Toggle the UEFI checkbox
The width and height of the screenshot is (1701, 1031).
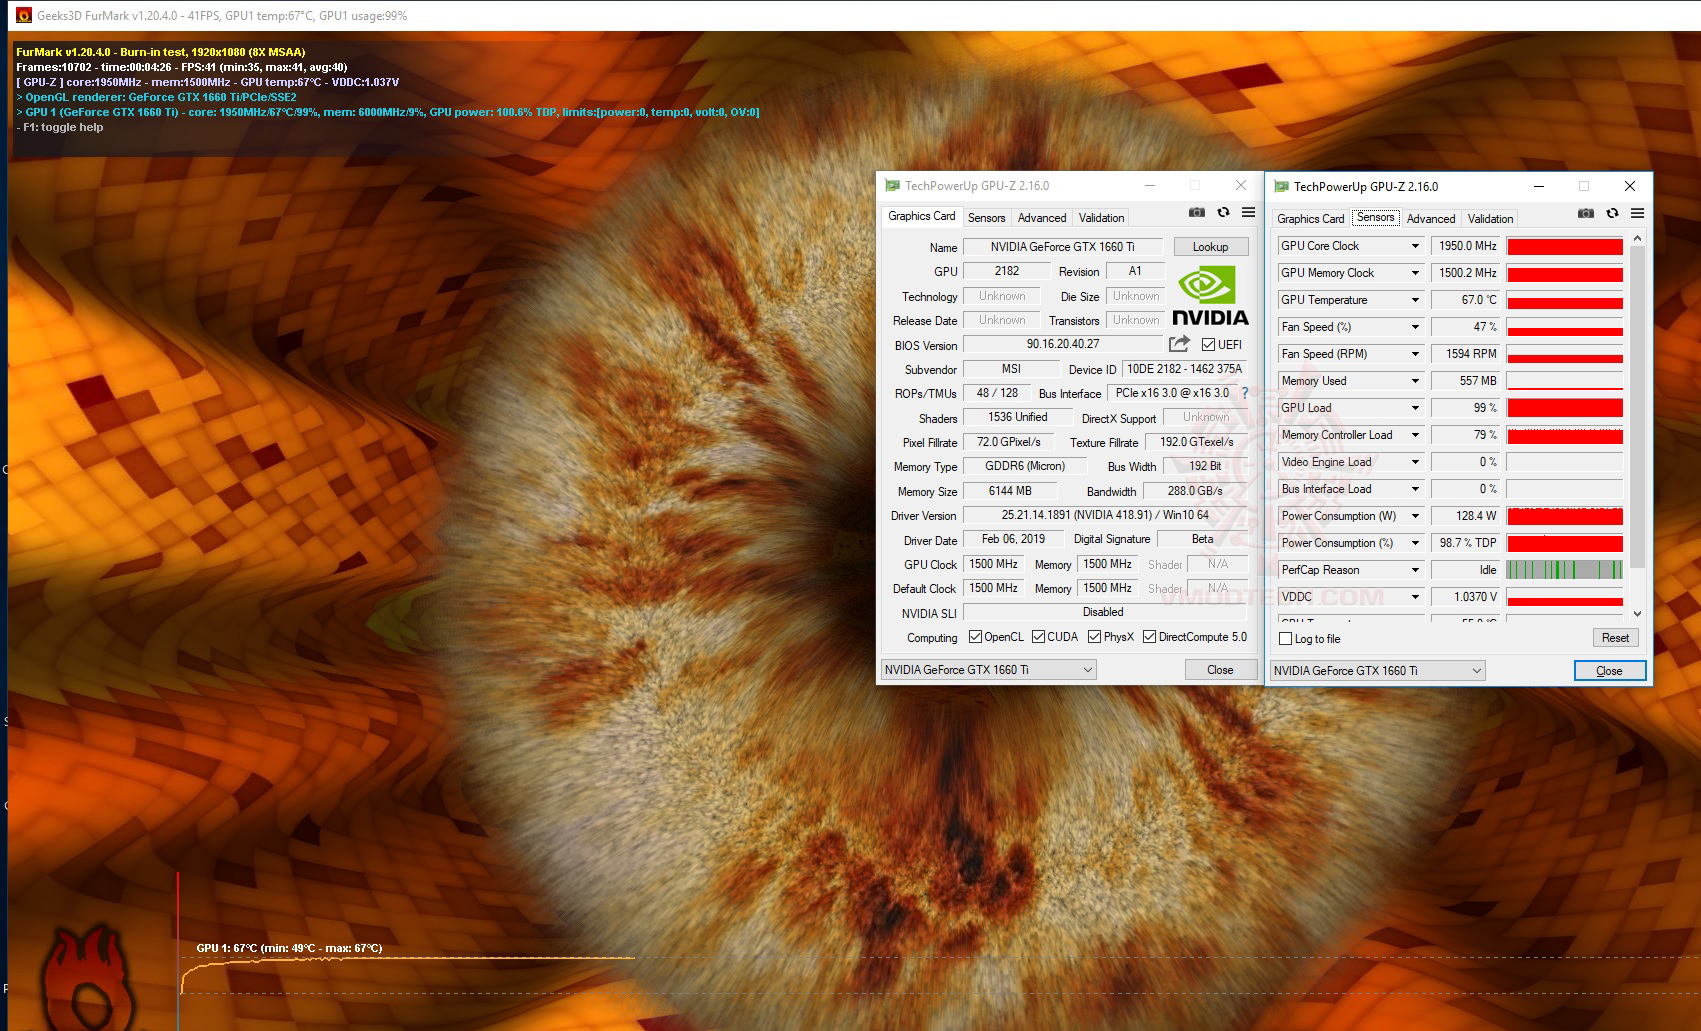pos(1209,345)
